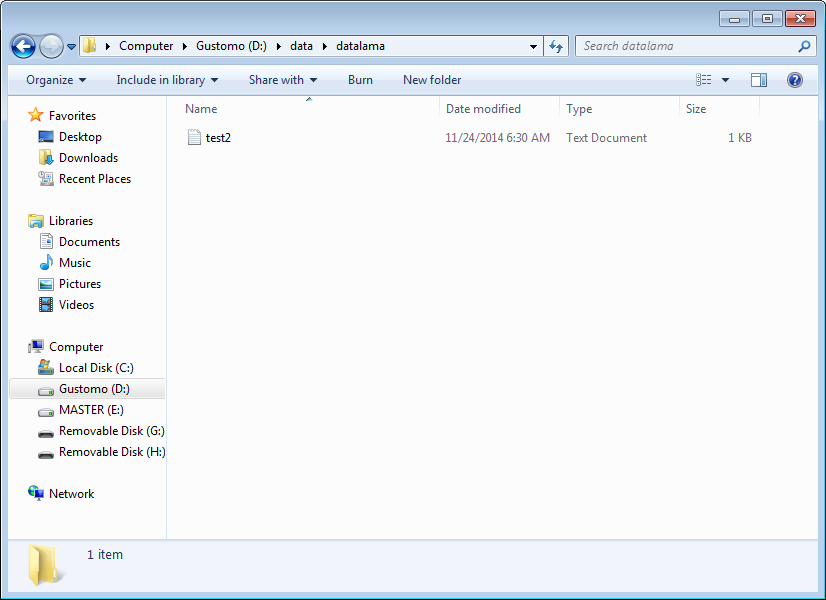Expand arrow after data in breadcrumb
The image size is (826, 600).
tap(325, 46)
